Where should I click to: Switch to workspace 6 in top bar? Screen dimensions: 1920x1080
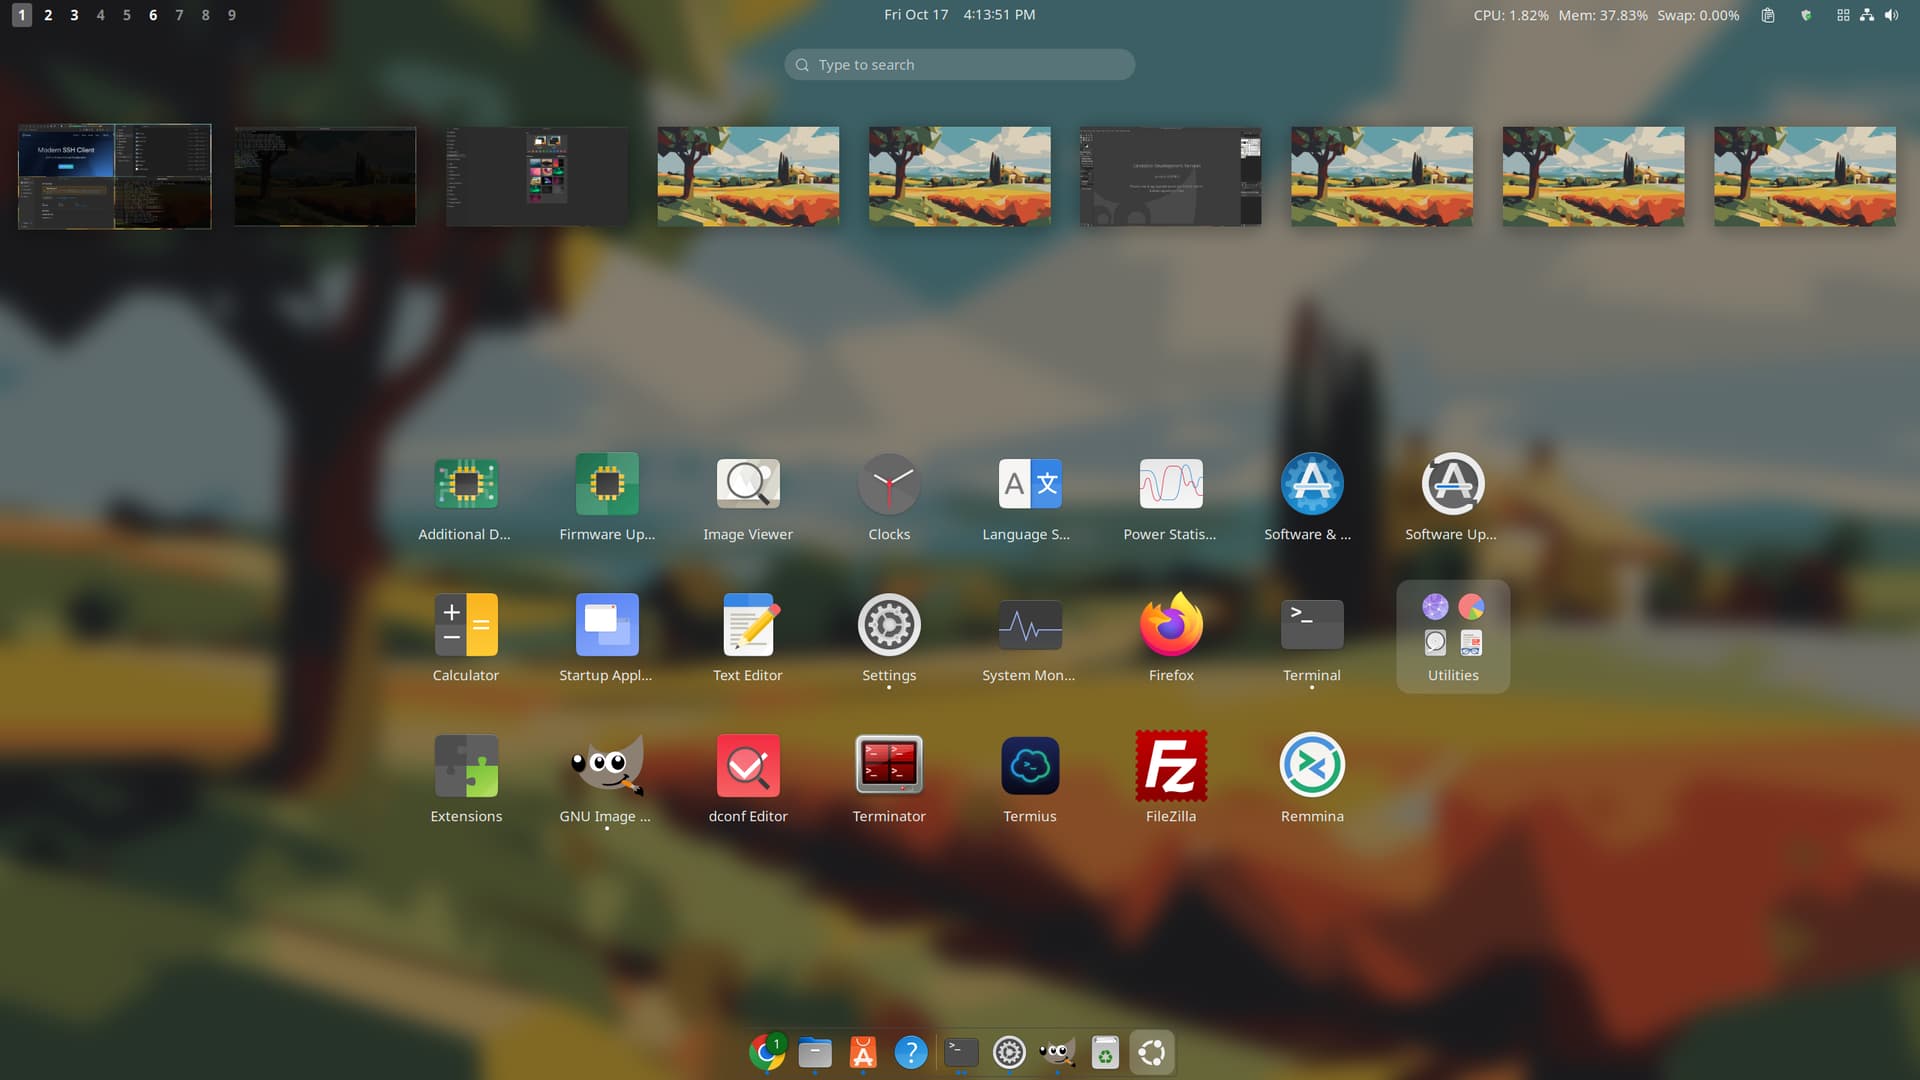click(153, 15)
